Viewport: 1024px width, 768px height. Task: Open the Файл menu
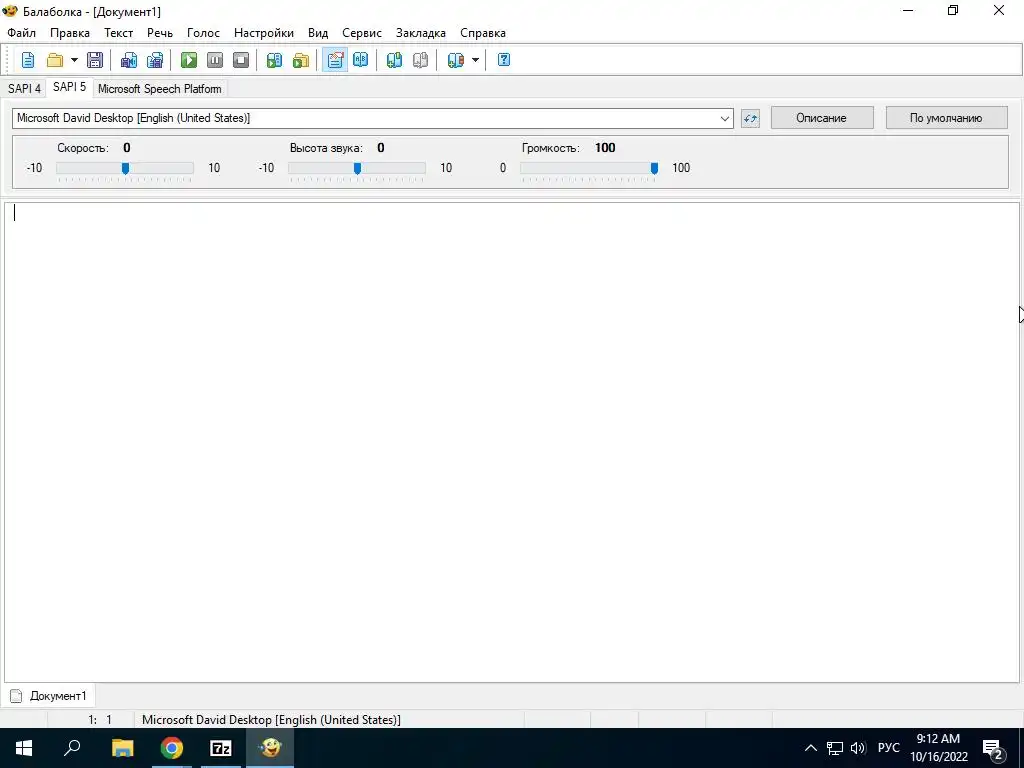(22, 33)
